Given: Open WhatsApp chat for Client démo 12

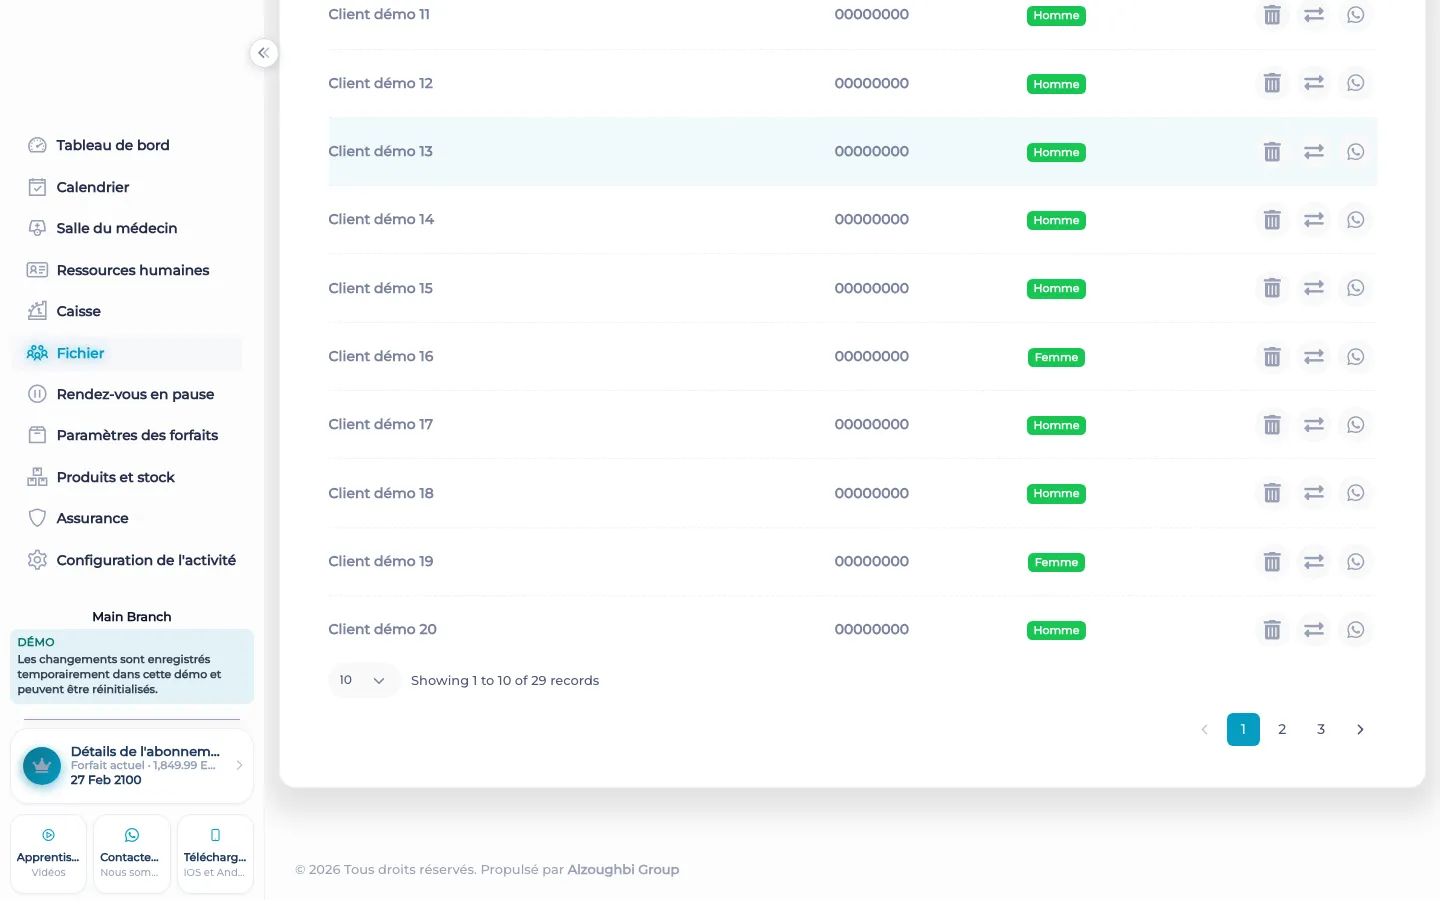Looking at the screenshot, I should coord(1356,83).
